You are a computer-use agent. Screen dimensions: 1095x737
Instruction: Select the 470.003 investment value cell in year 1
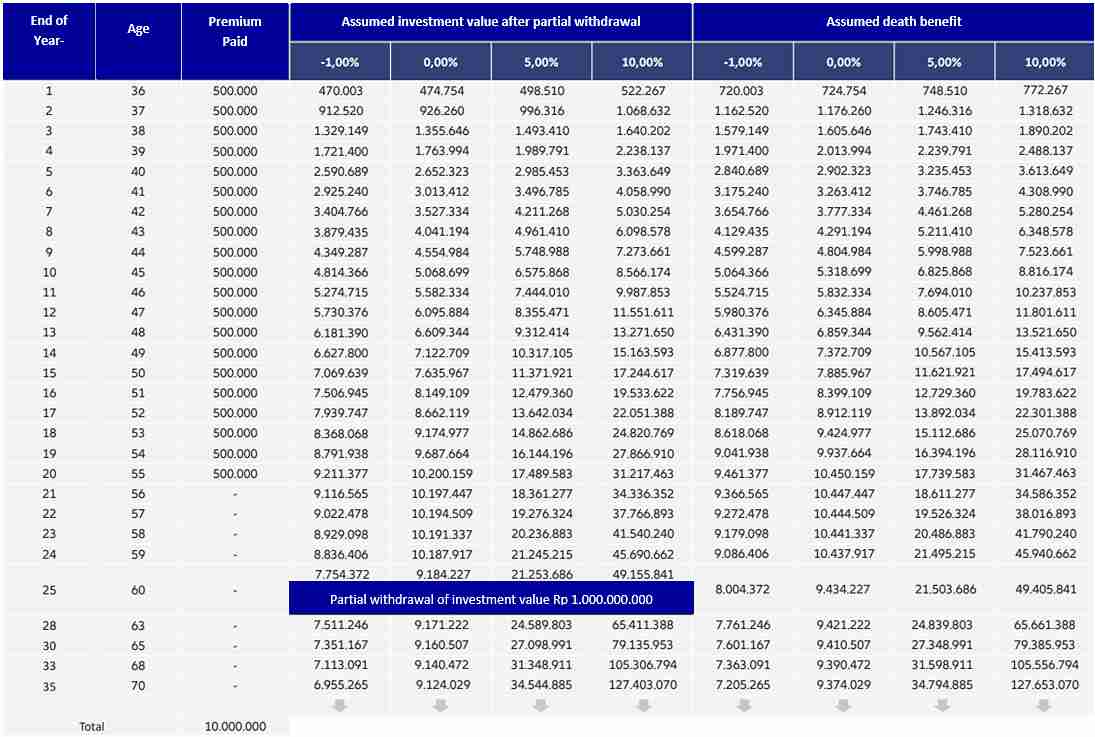tap(340, 91)
